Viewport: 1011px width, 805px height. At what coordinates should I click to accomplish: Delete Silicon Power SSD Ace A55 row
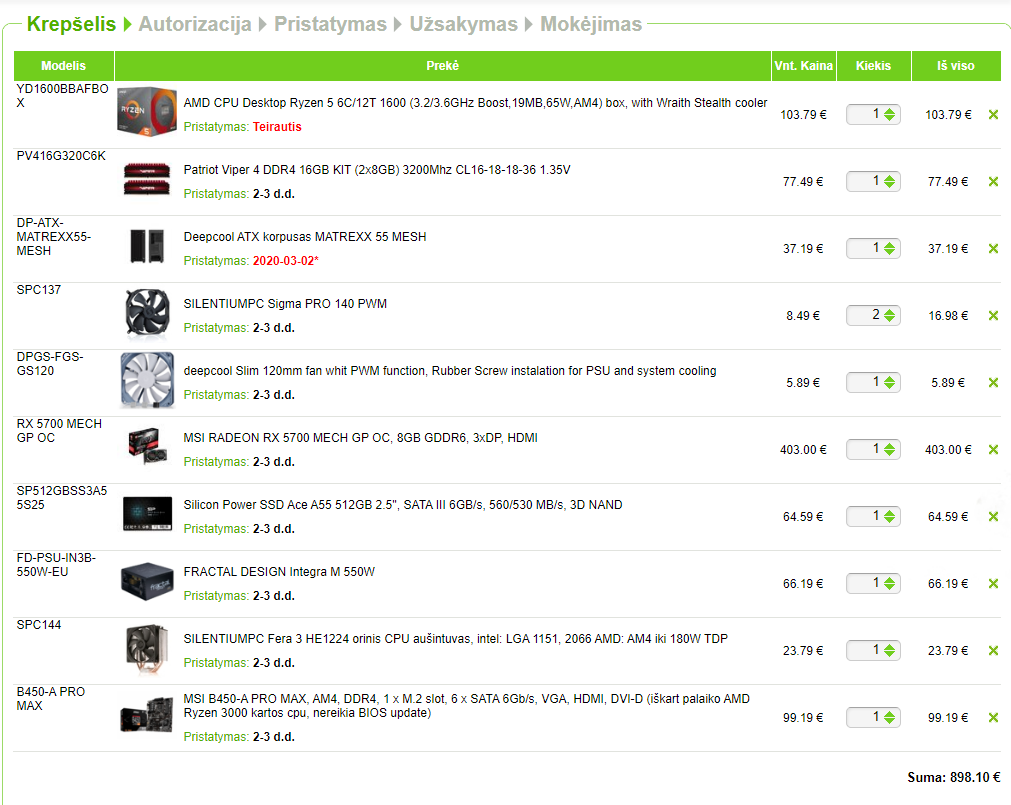pos(993,517)
